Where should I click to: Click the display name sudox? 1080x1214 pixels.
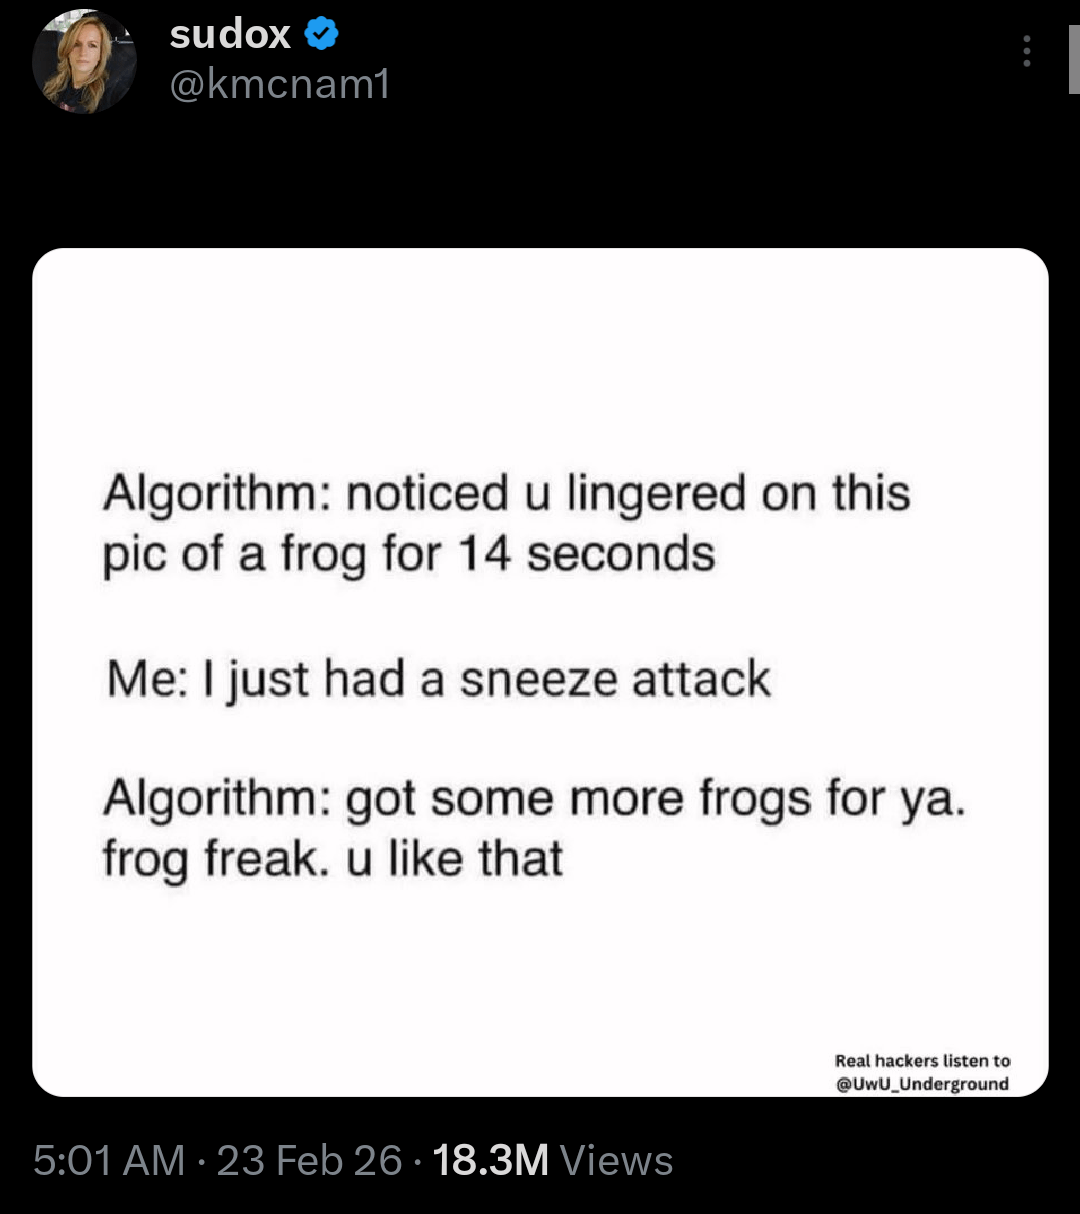tap(230, 35)
